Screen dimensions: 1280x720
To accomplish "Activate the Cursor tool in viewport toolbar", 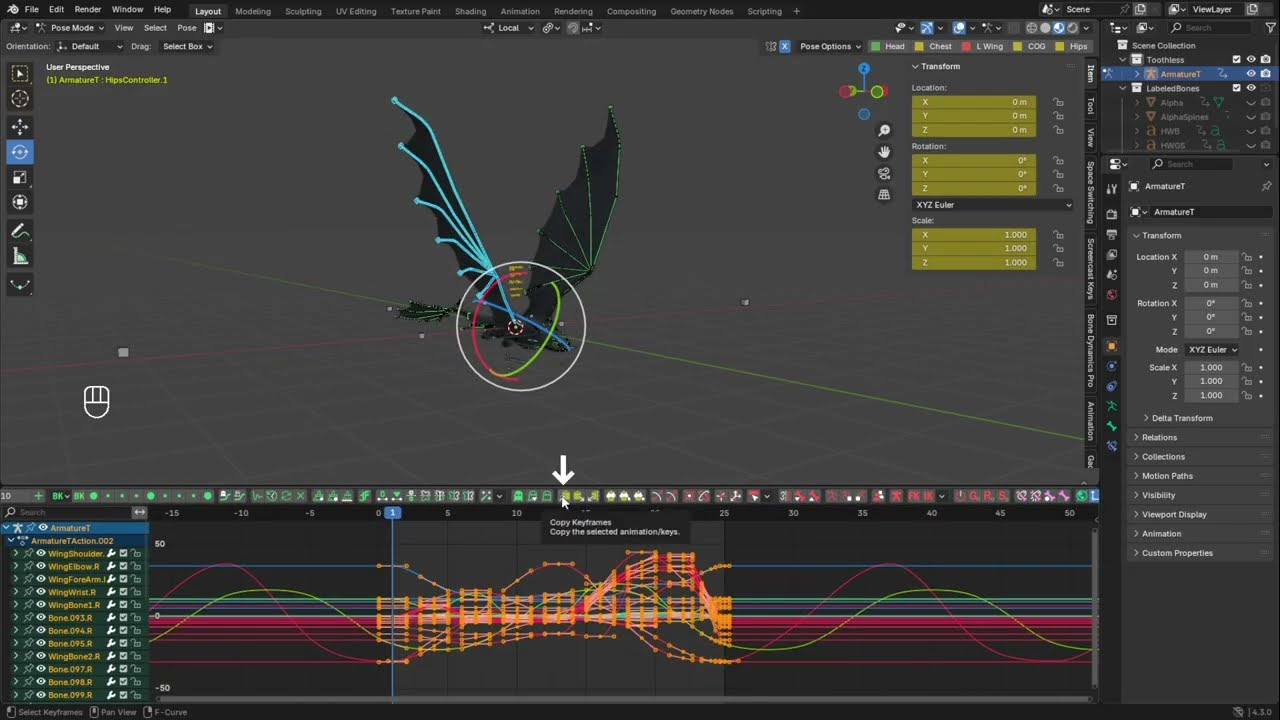I will click(20, 99).
